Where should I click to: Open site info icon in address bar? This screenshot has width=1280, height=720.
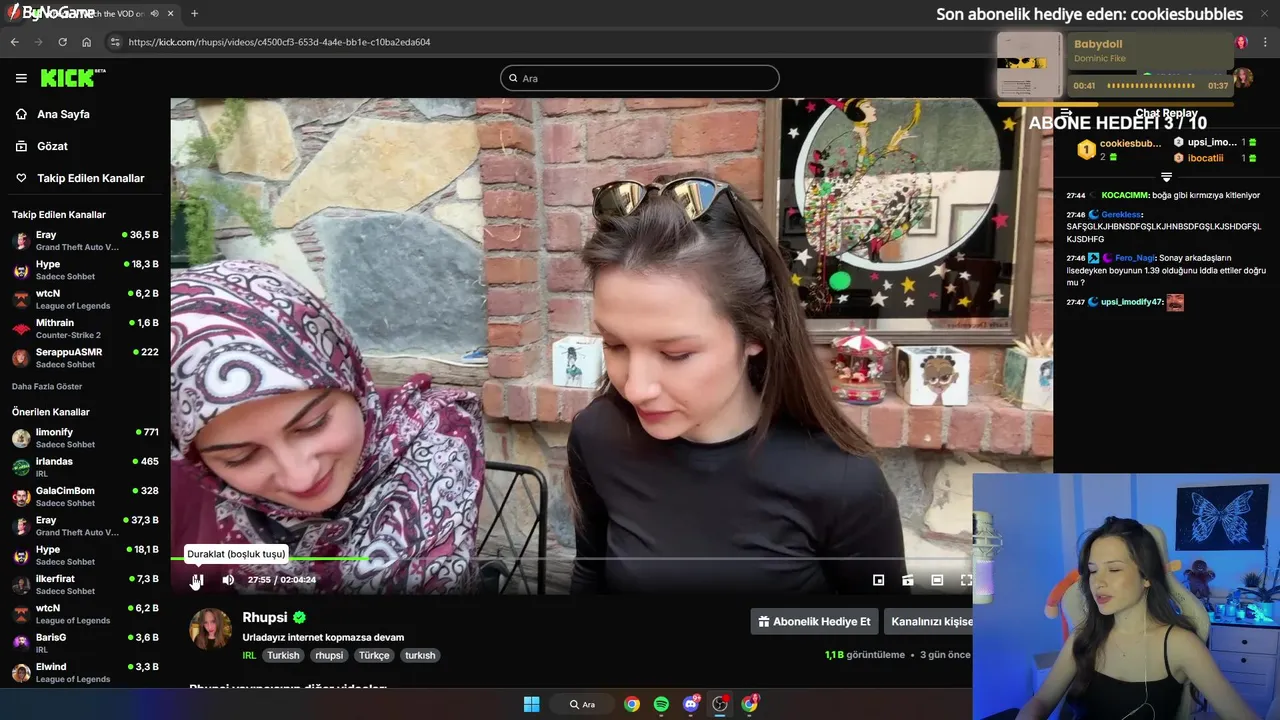coord(115,42)
